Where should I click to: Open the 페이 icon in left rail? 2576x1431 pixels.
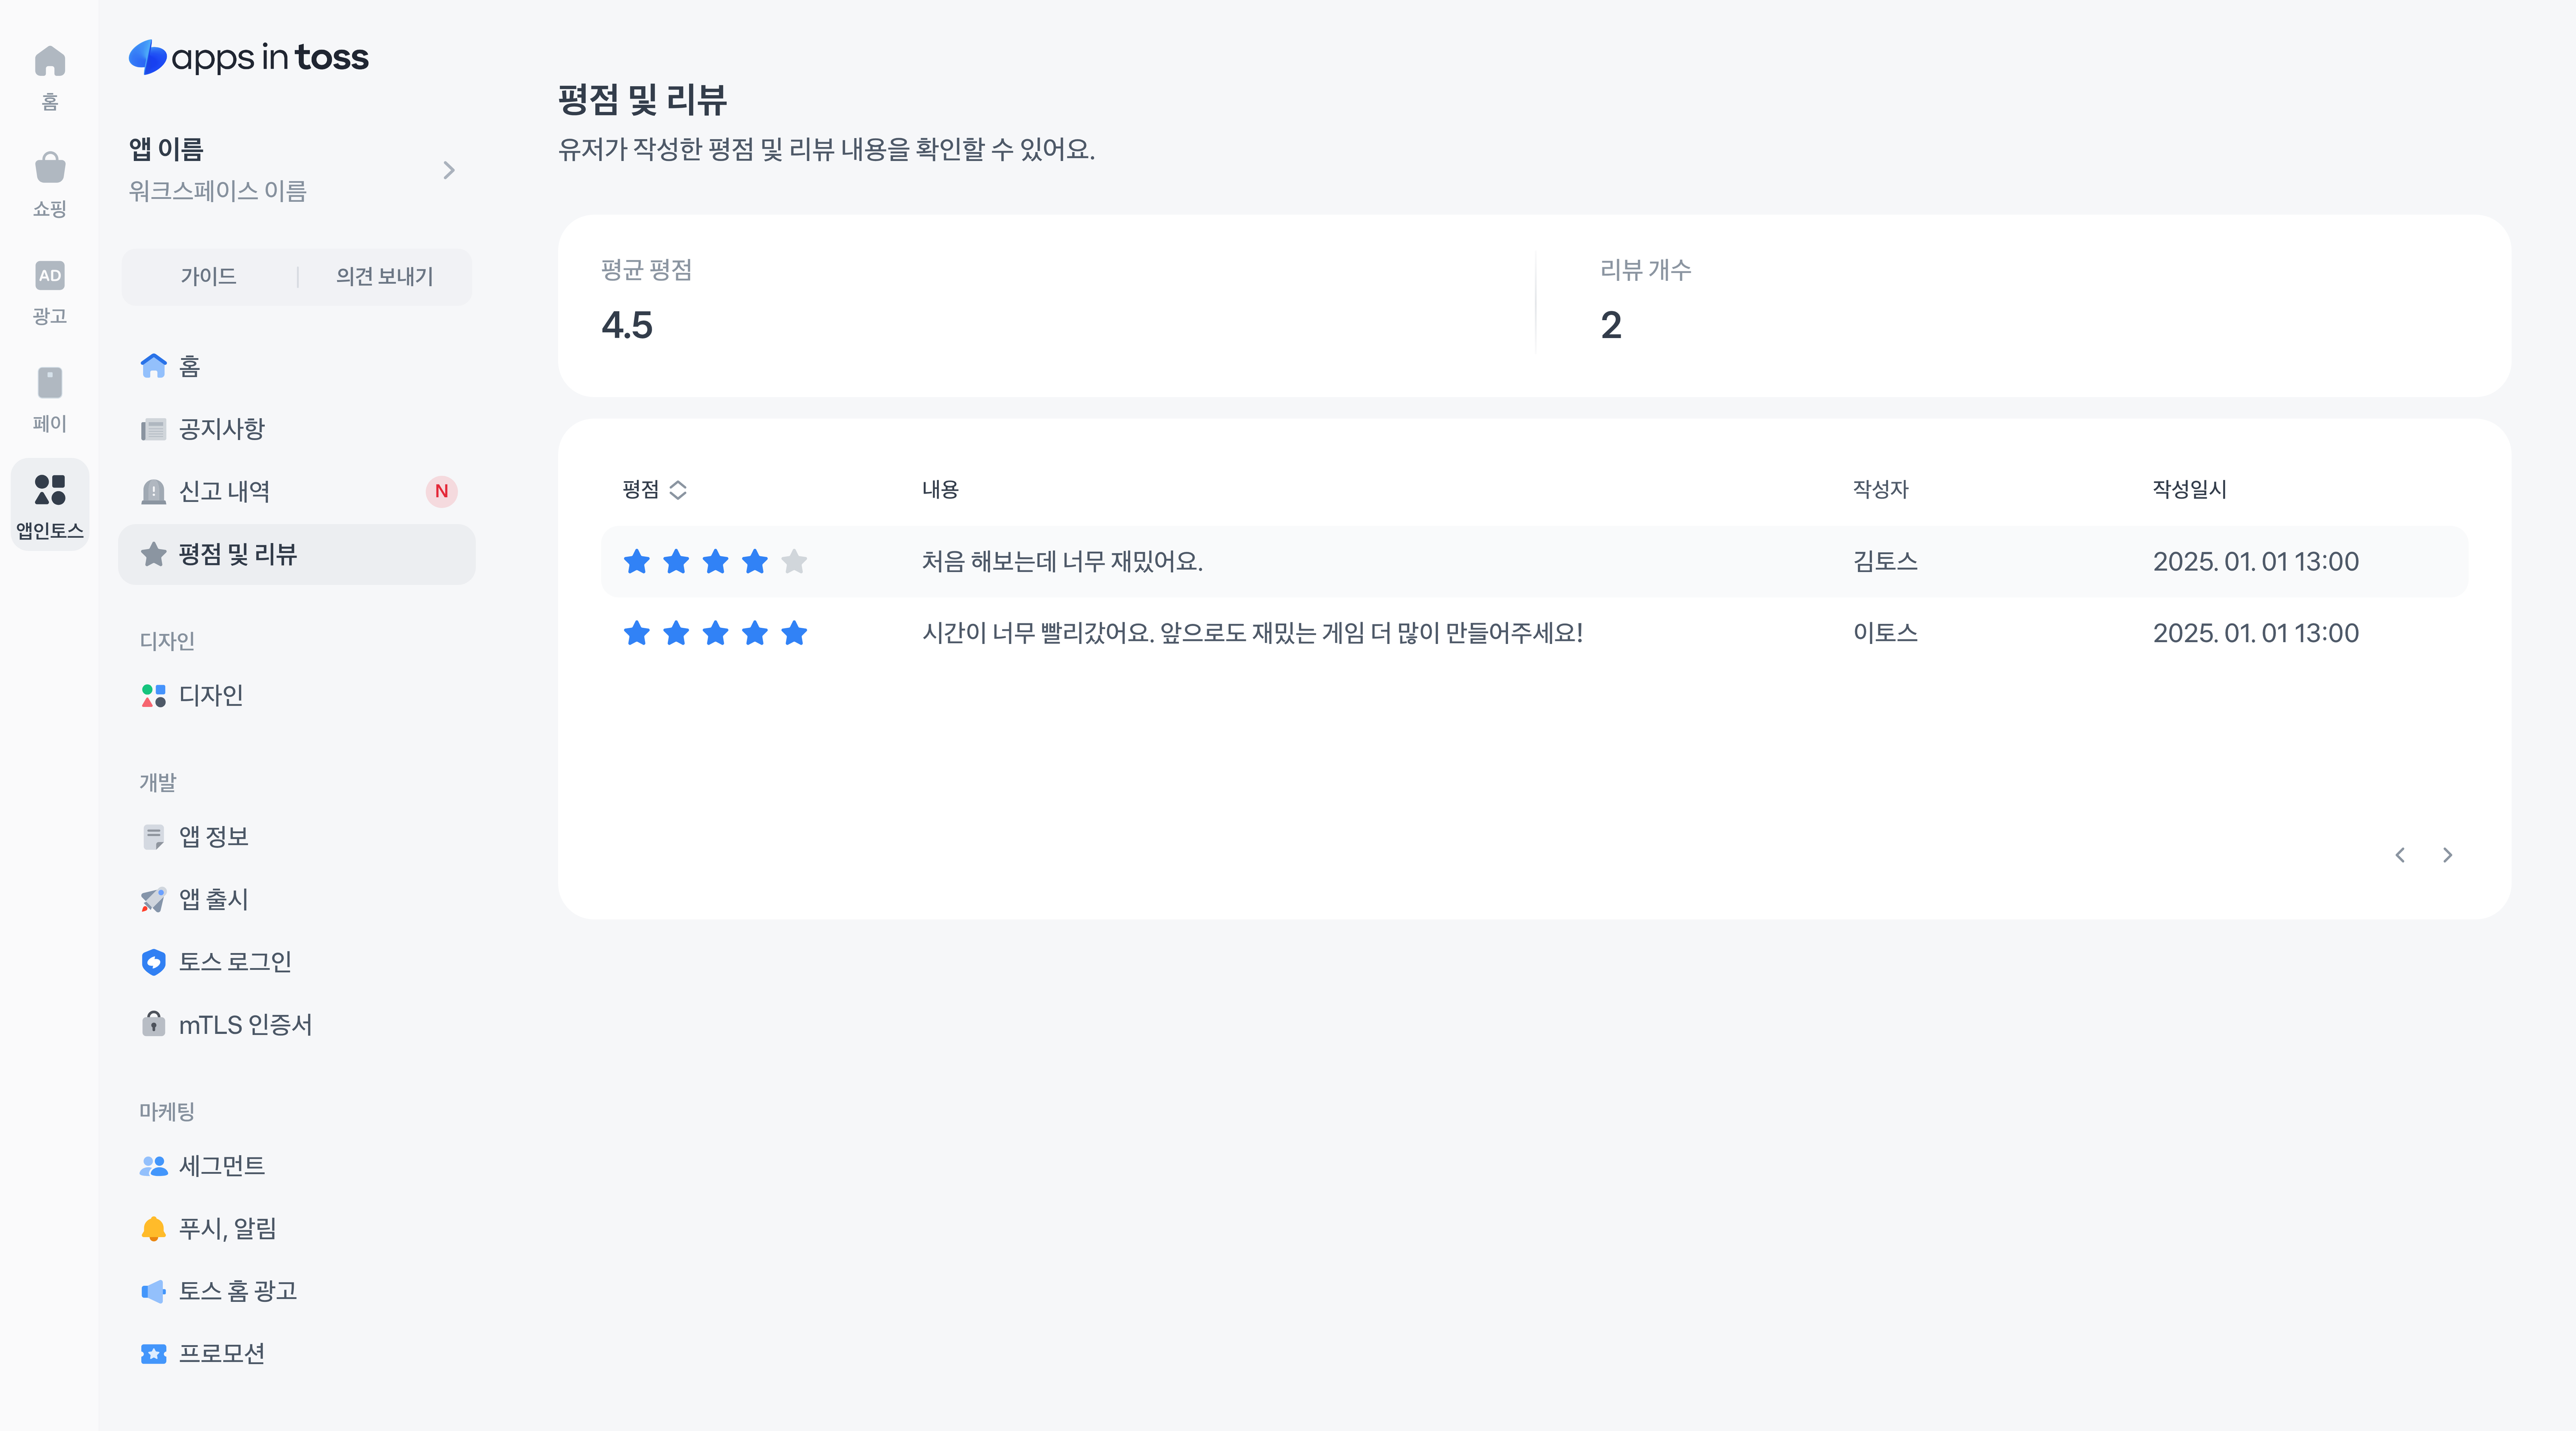50,383
